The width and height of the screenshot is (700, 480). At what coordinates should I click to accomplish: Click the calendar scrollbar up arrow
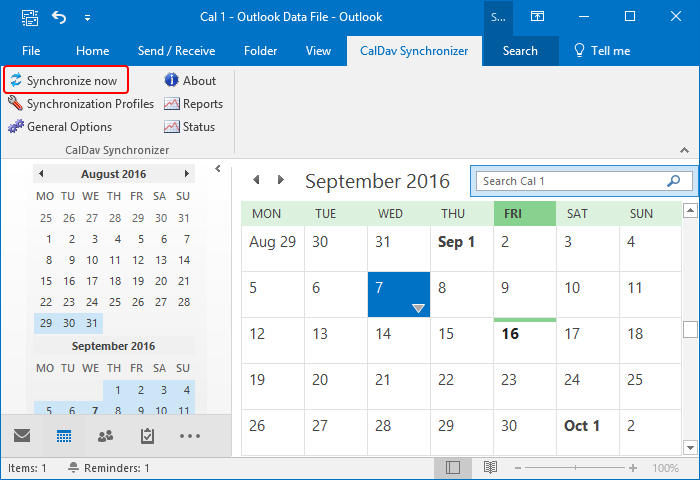point(690,210)
